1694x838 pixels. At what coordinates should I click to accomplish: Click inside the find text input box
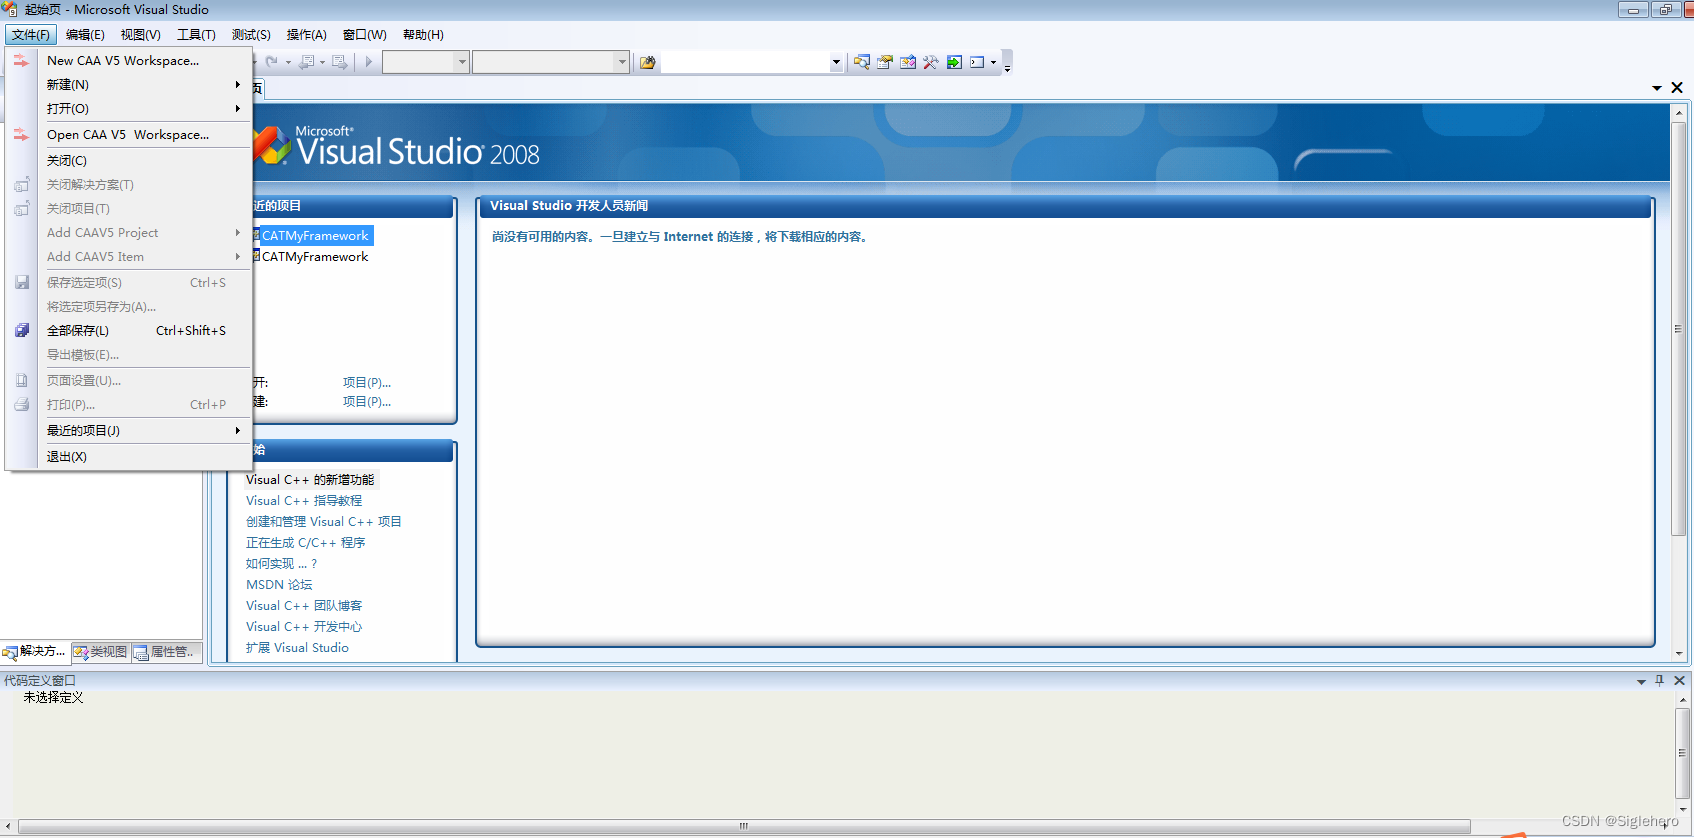pyautogui.click(x=745, y=62)
